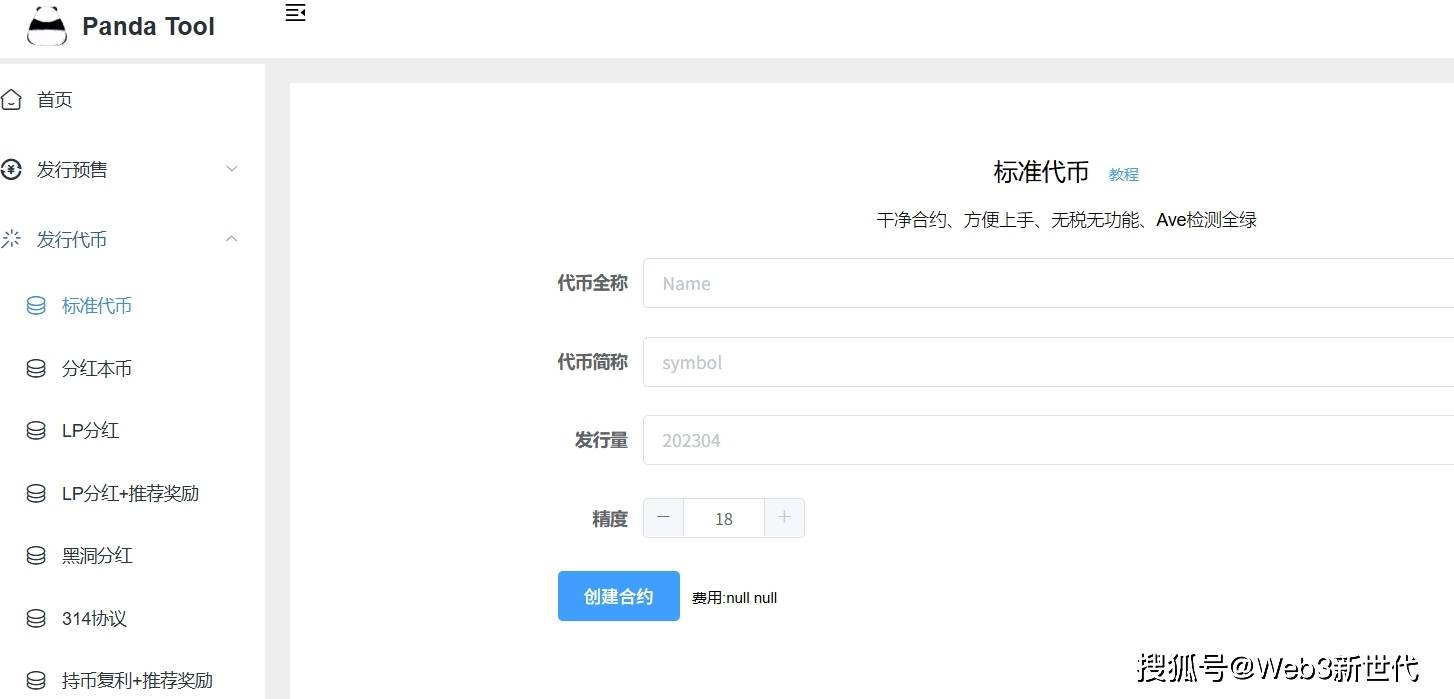Click the coin stack icon beside LP分红
The height and width of the screenshot is (699, 1454).
36,431
